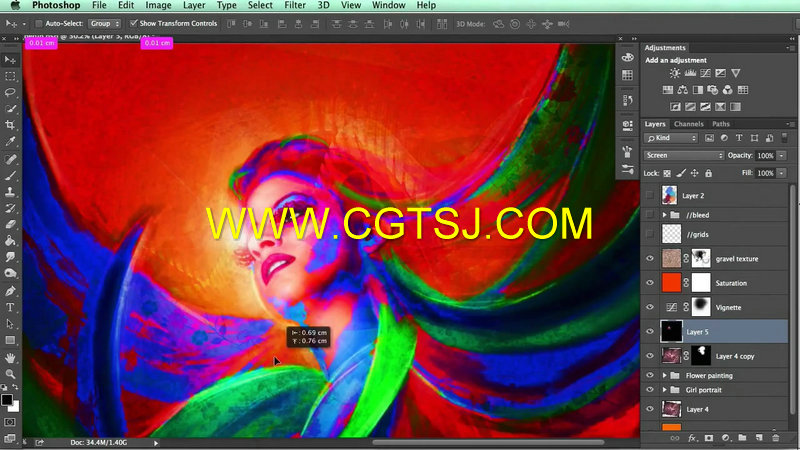This screenshot has height=450, width=800.
Task: Select the Eraser tool
Action: 10,224
